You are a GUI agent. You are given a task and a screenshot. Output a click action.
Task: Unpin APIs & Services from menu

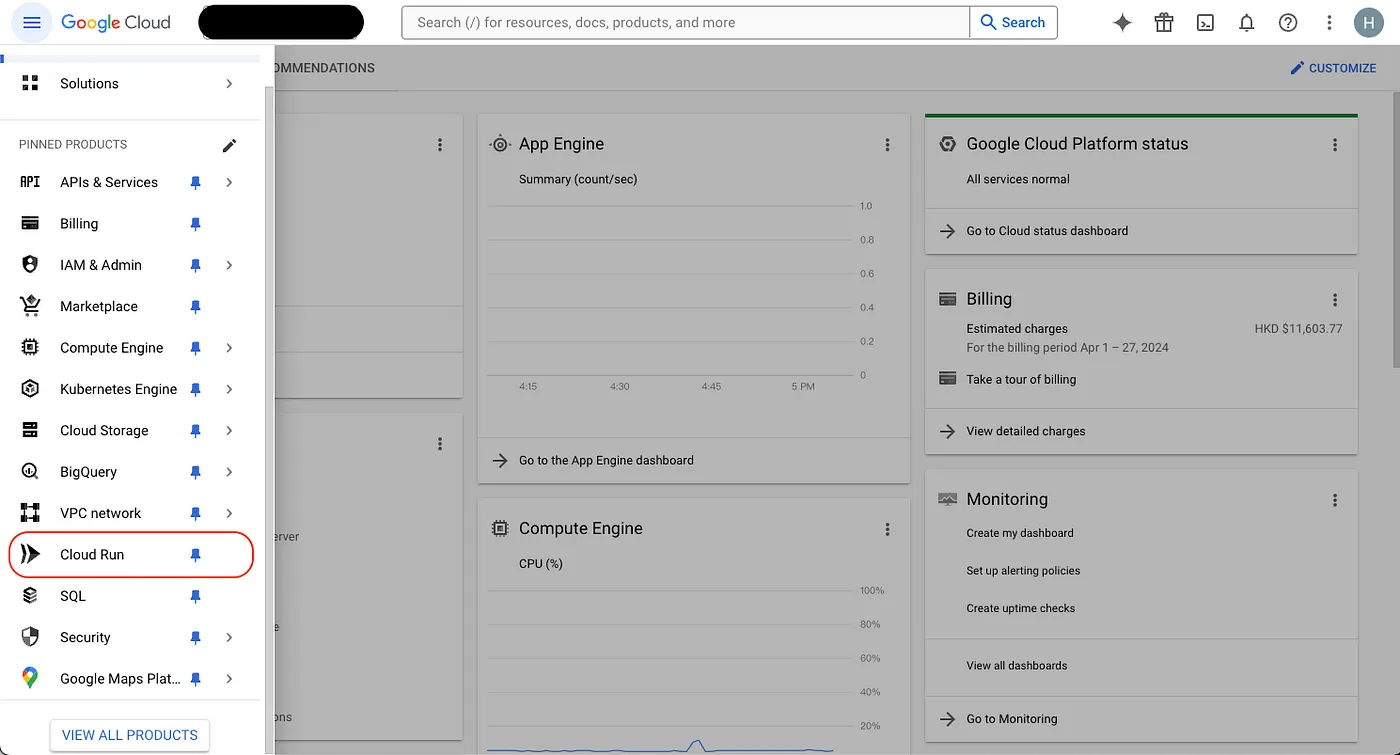[196, 183]
